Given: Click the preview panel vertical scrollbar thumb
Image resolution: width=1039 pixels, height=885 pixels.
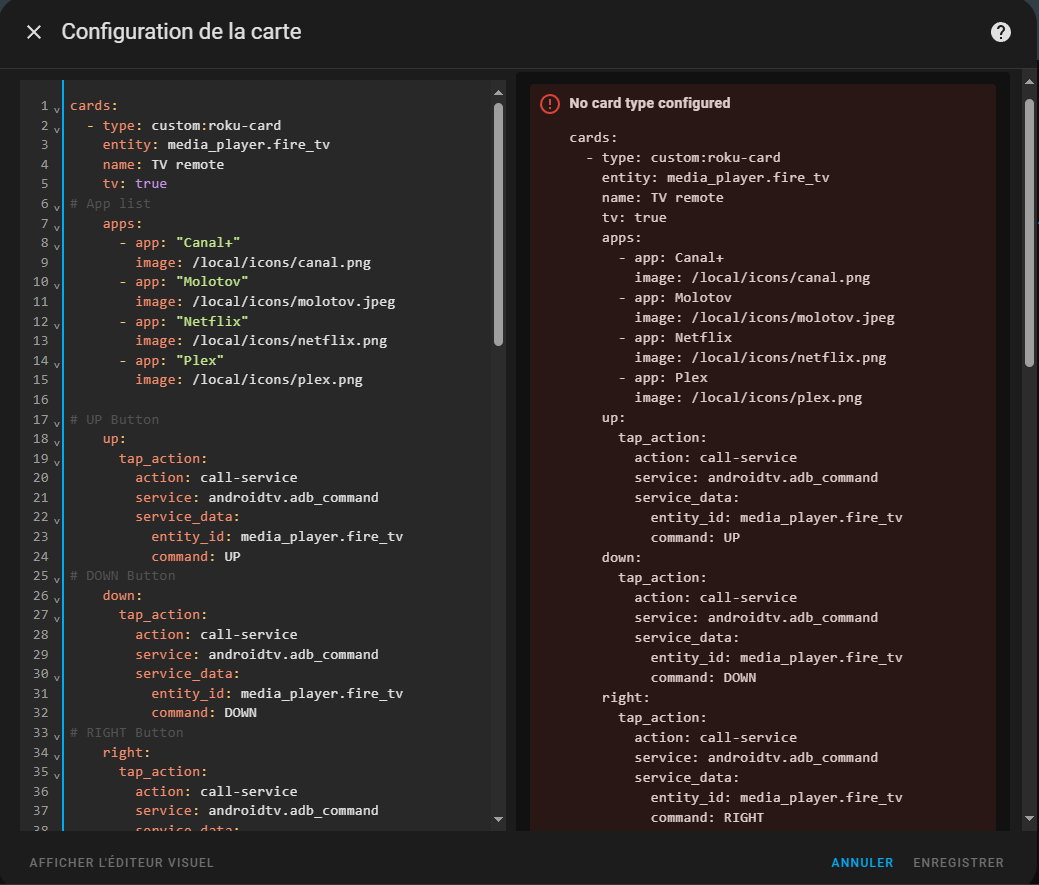Looking at the screenshot, I should pos(1029,233).
